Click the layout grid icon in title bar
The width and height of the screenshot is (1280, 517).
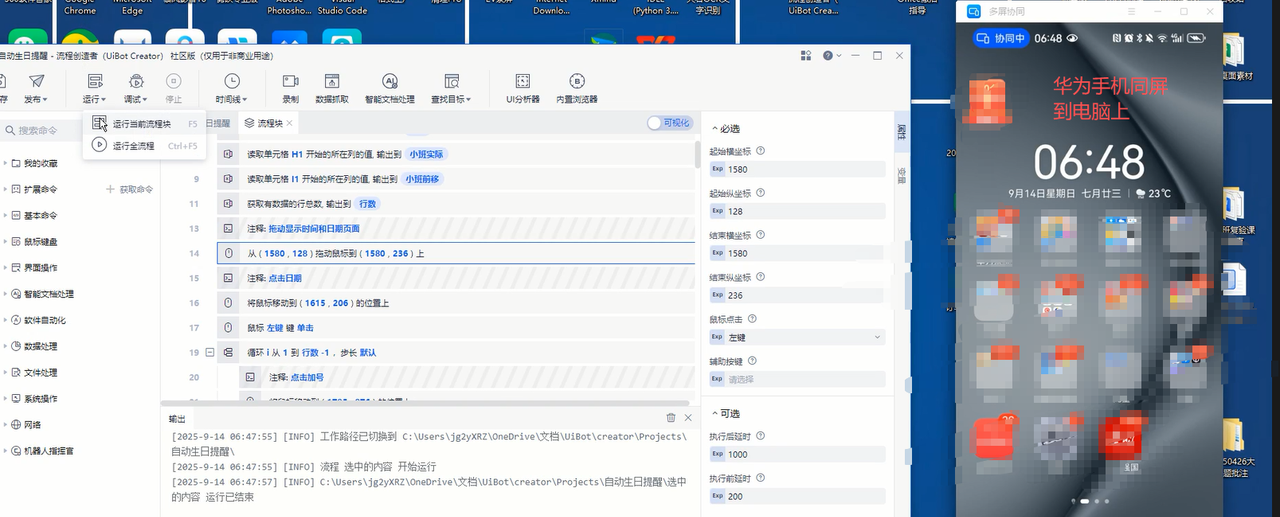[804, 56]
